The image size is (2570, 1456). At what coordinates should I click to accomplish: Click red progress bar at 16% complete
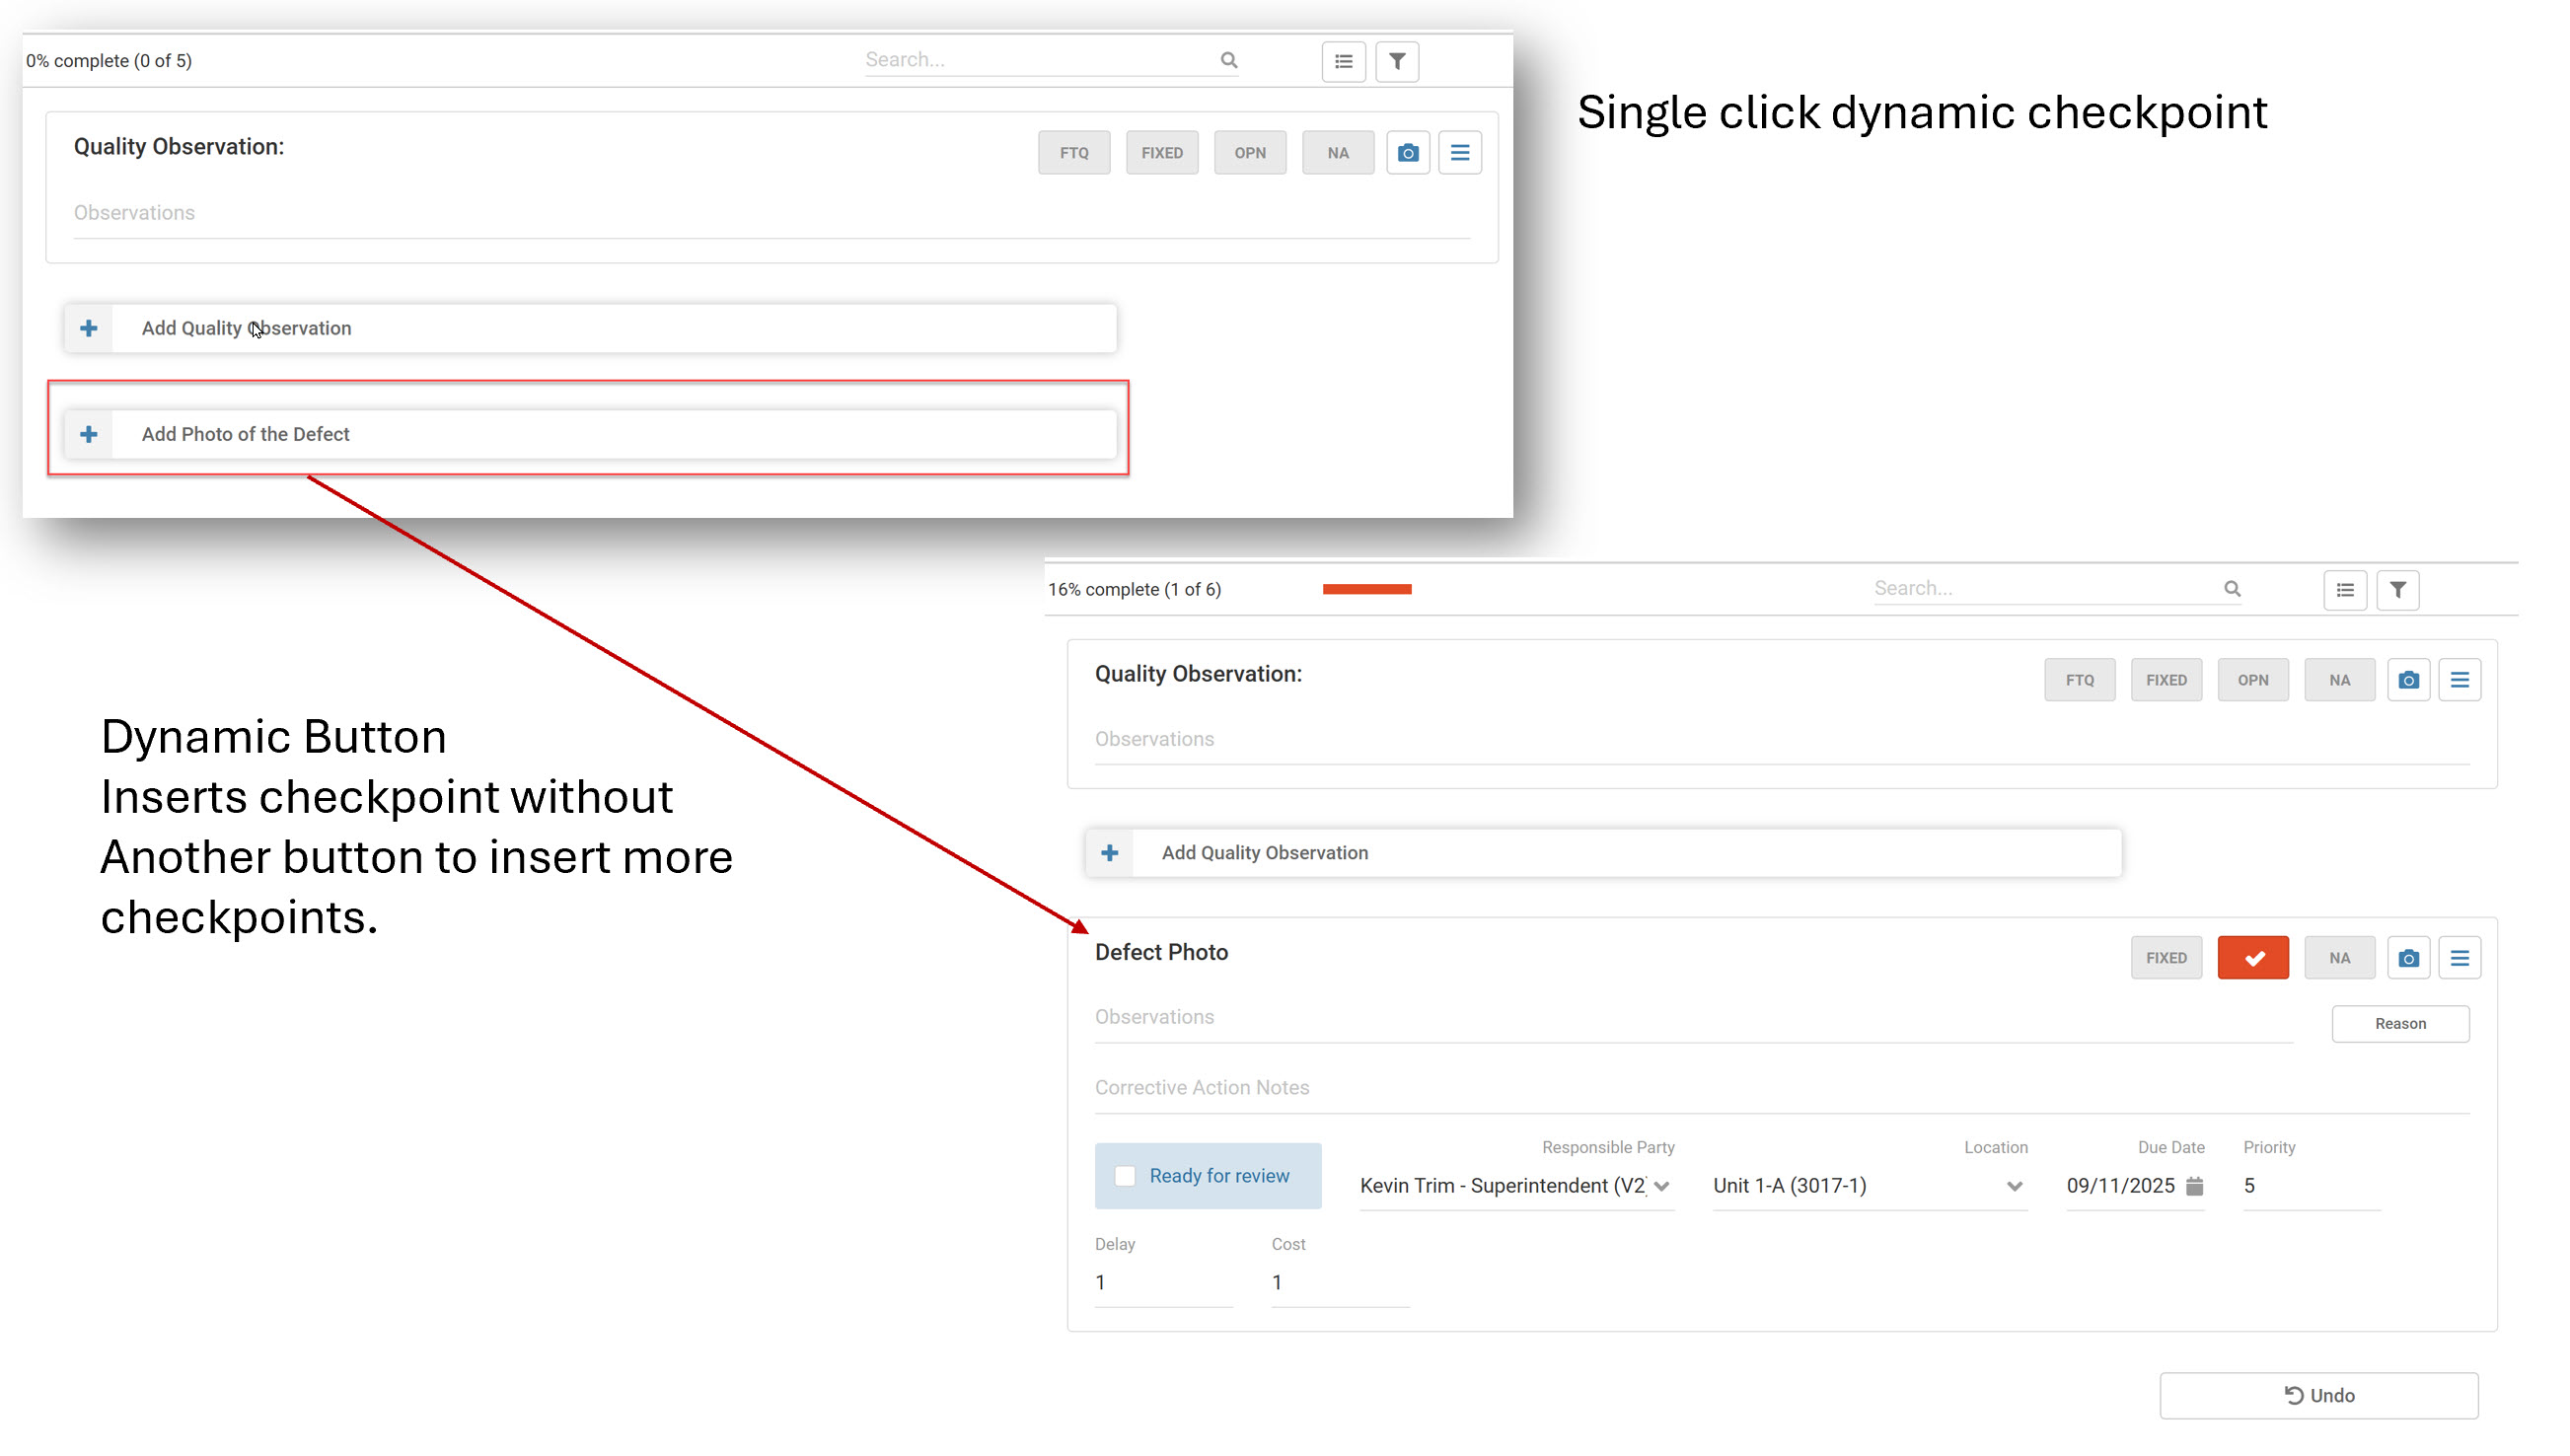tap(1367, 589)
